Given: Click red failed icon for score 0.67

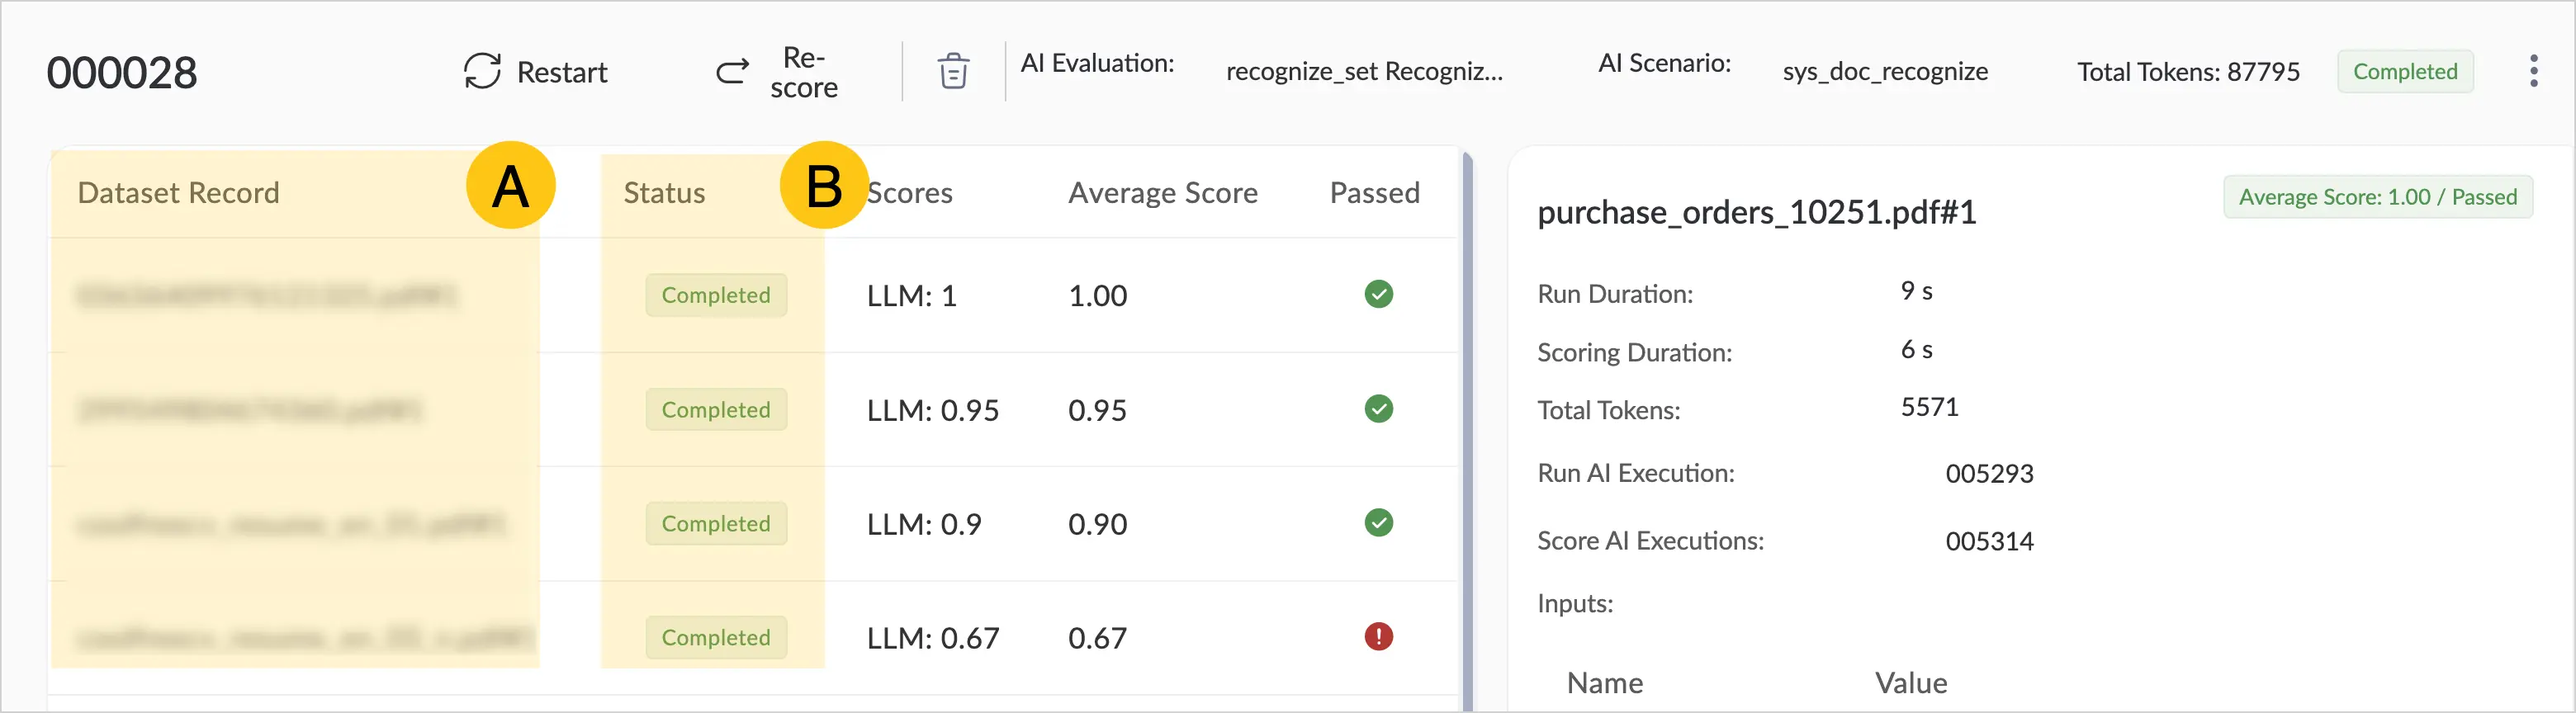Looking at the screenshot, I should pyautogui.click(x=1378, y=637).
